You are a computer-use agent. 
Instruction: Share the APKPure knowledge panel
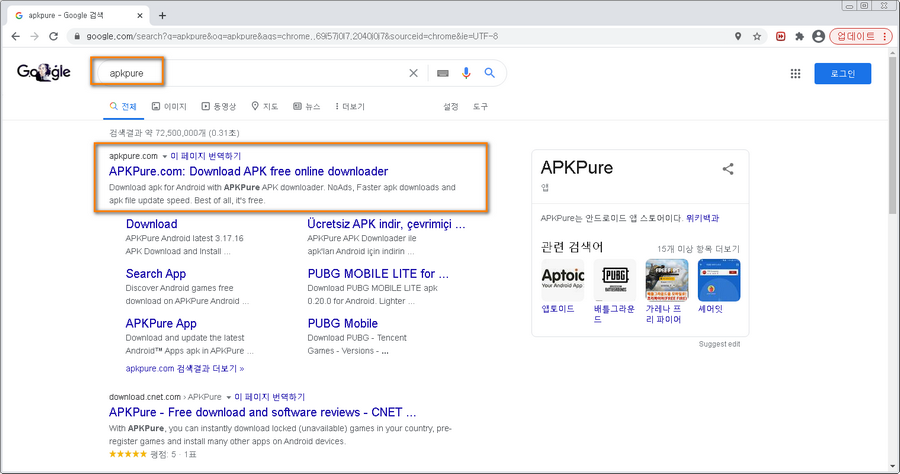[x=728, y=169]
